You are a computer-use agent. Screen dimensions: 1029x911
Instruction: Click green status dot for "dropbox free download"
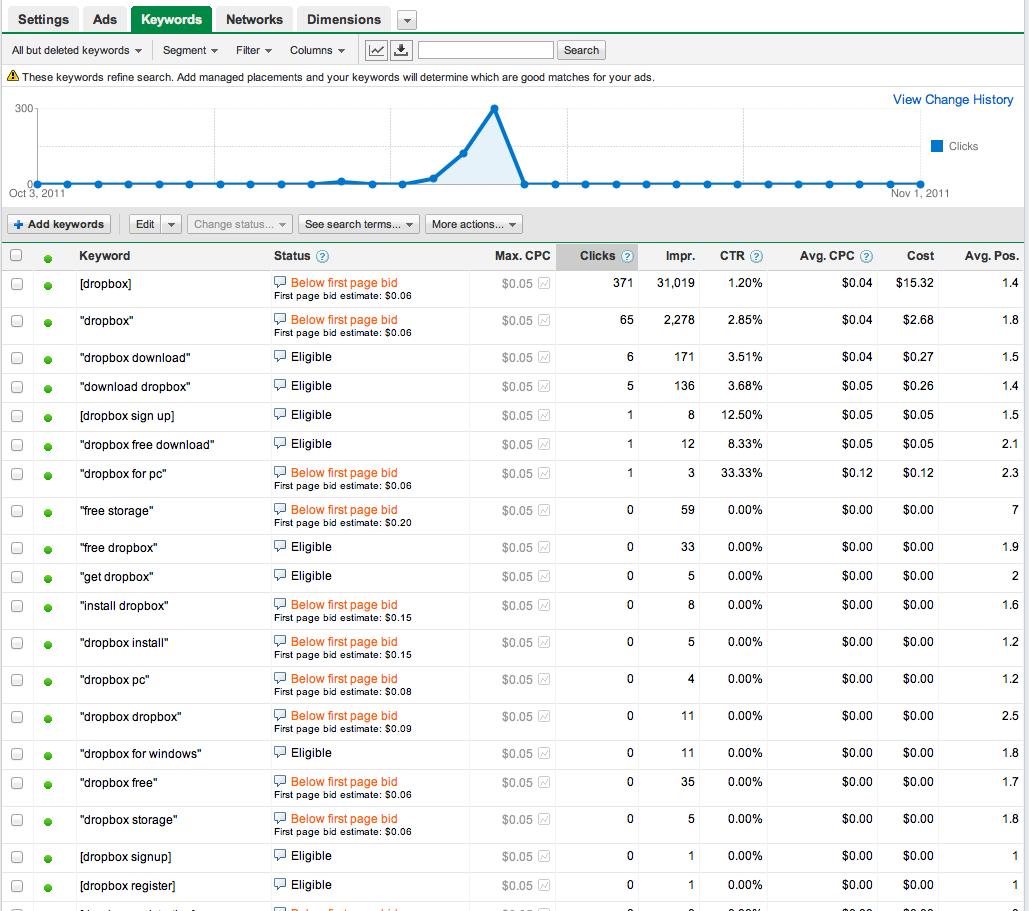pyautogui.click(x=48, y=446)
